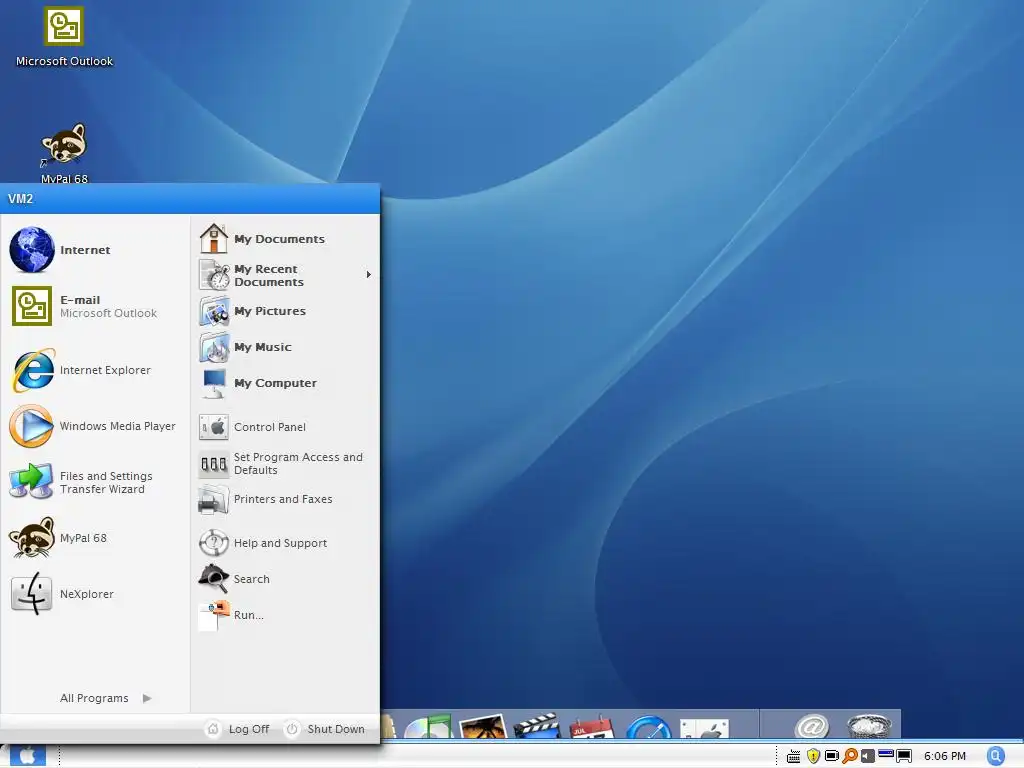Open System Preferences Apple dock icon
Screen dimensions: 1024x768
point(704,729)
